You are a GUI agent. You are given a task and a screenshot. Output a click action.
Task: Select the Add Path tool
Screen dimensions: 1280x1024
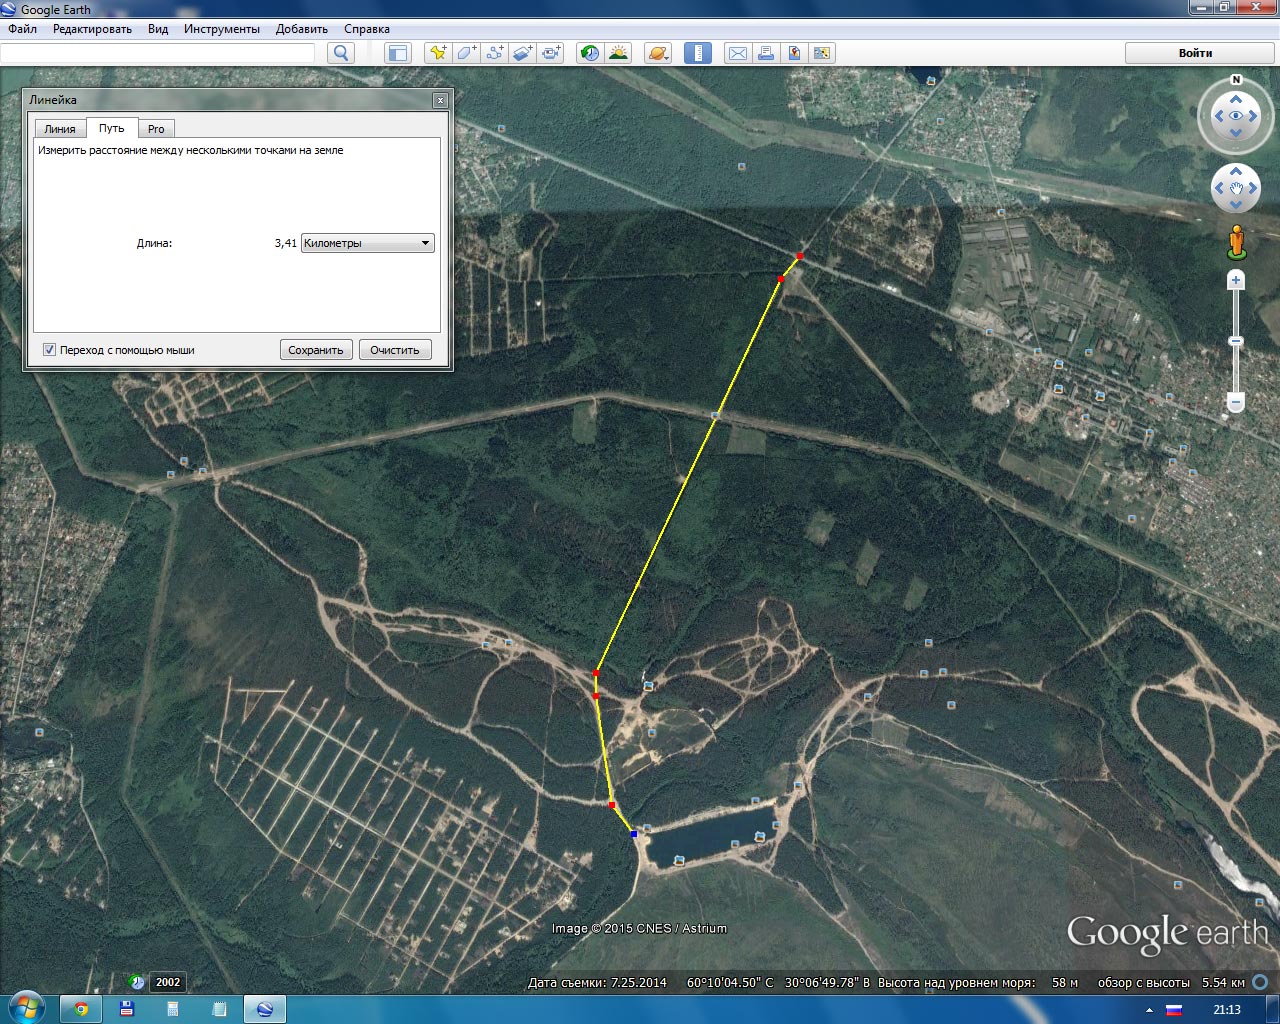(494, 53)
